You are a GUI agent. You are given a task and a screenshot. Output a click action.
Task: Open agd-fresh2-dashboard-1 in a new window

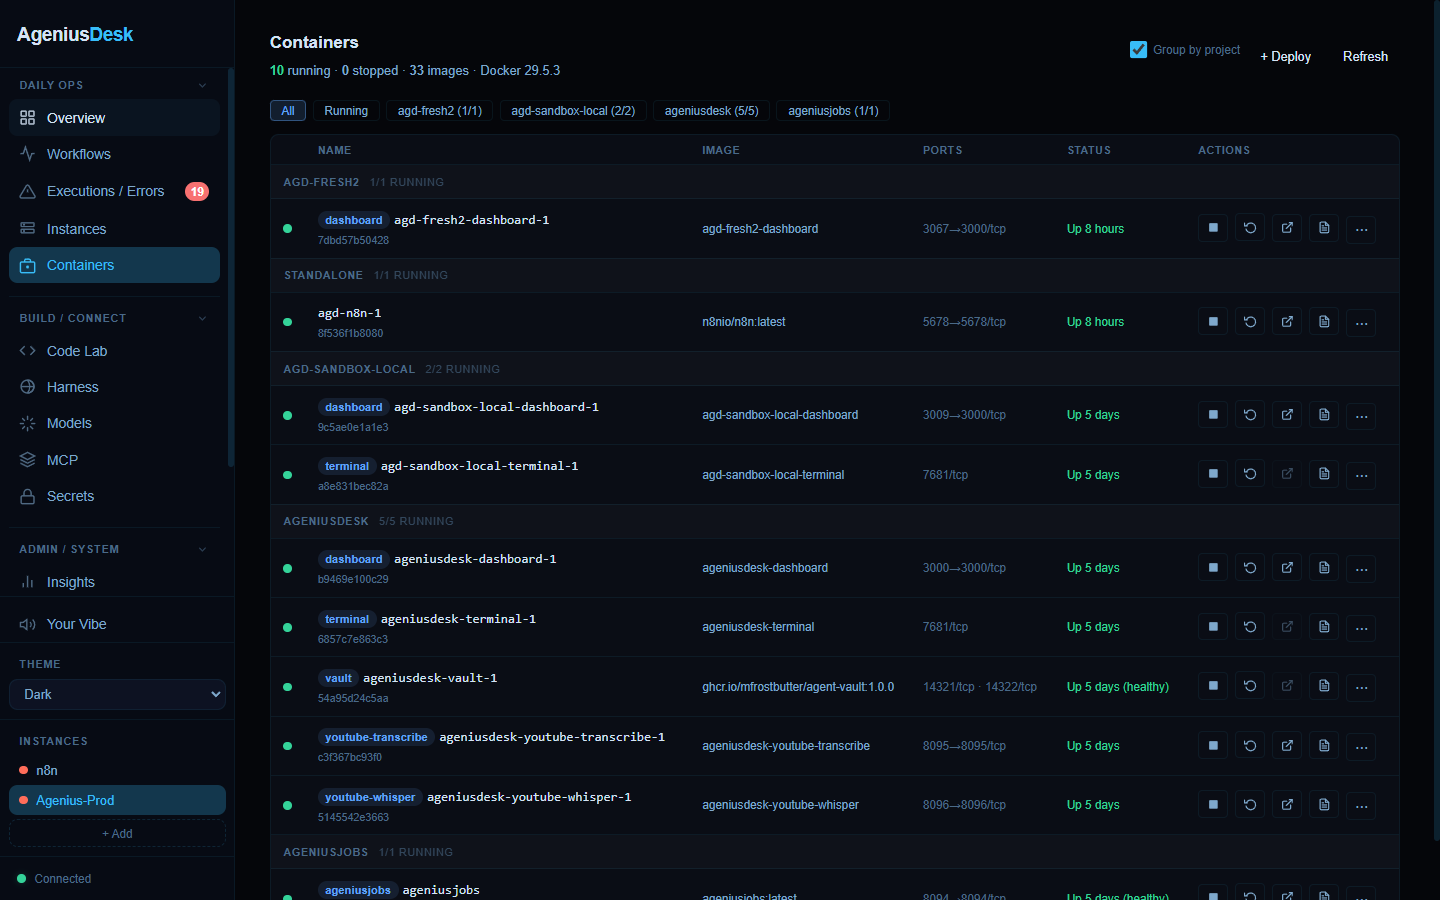pos(1287,228)
